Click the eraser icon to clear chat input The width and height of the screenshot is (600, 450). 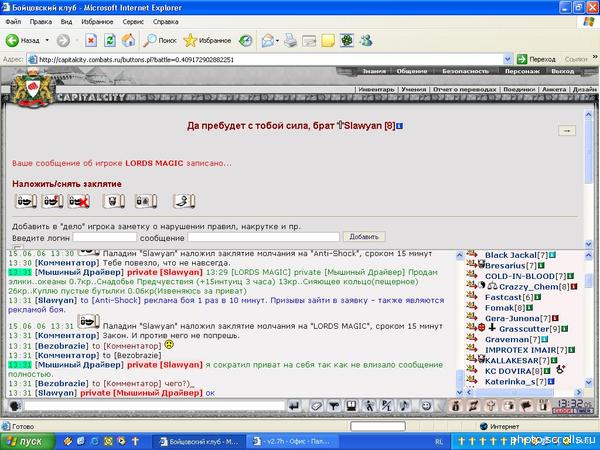point(316,406)
